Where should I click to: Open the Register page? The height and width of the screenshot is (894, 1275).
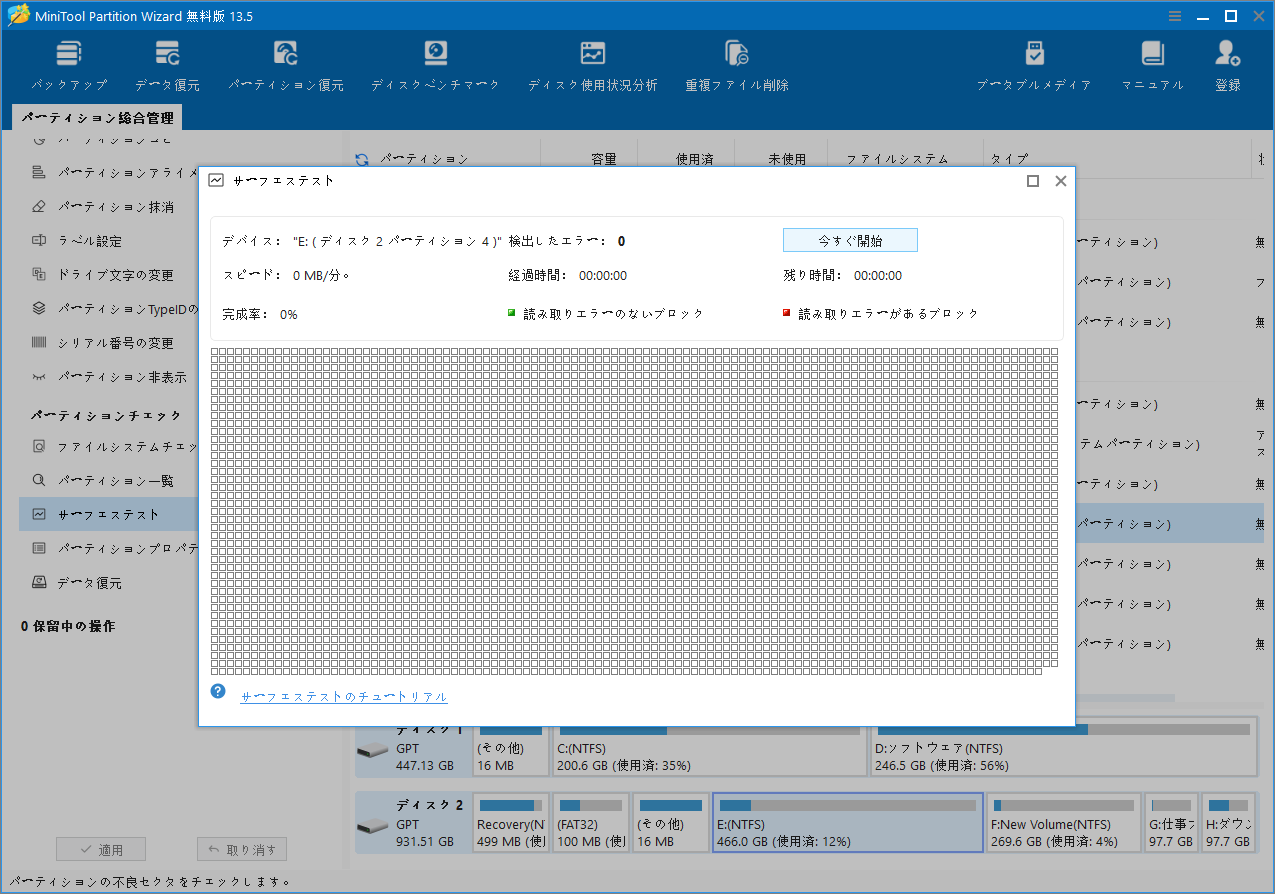[x=1227, y=62]
